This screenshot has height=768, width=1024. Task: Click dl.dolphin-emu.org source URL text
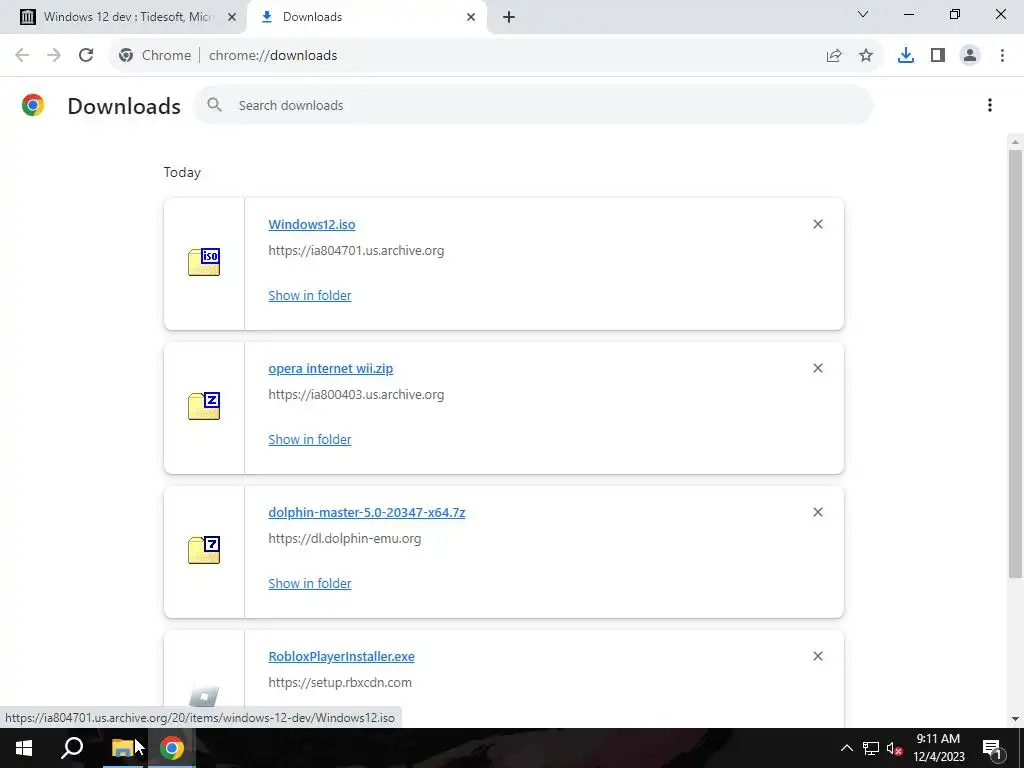click(344, 539)
